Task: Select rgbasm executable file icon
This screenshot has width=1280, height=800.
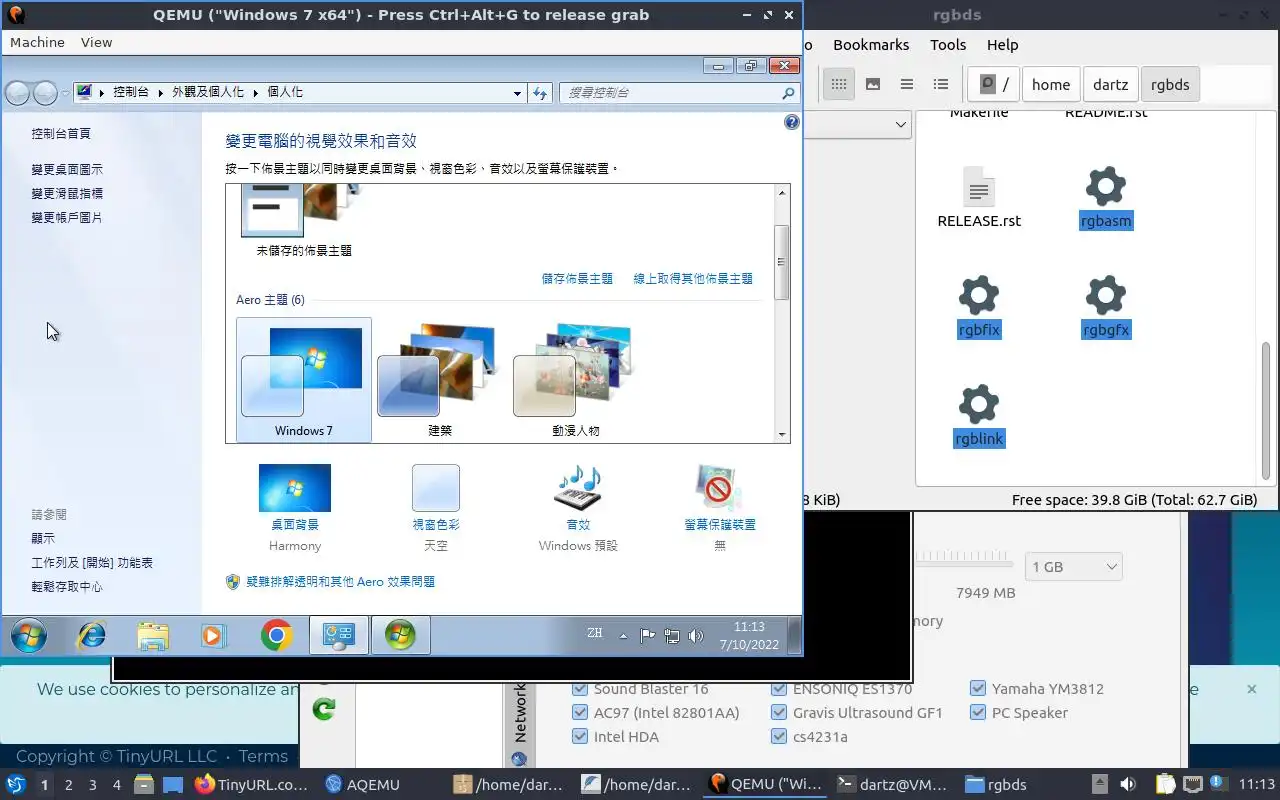Action: pos(1106,186)
